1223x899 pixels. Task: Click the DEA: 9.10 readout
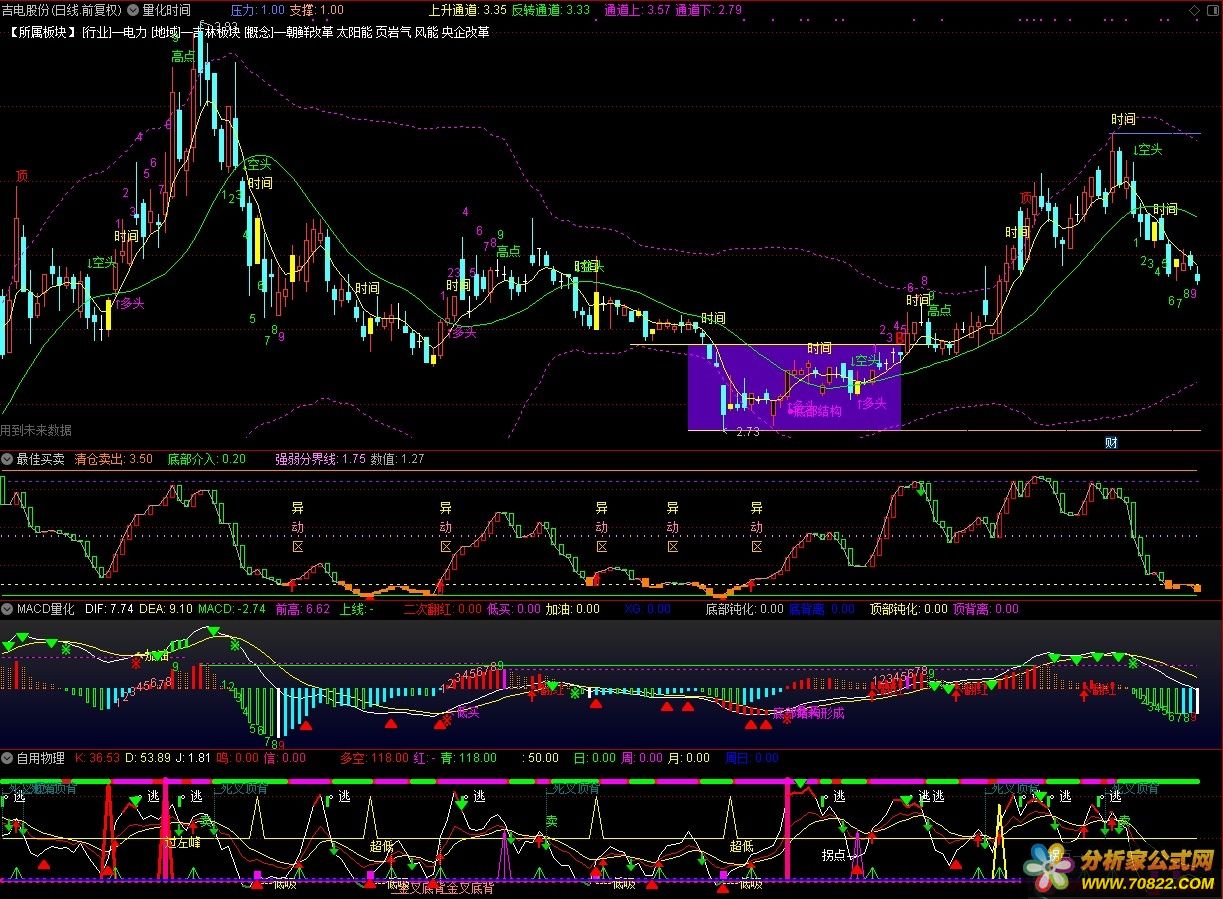click(165, 608)
